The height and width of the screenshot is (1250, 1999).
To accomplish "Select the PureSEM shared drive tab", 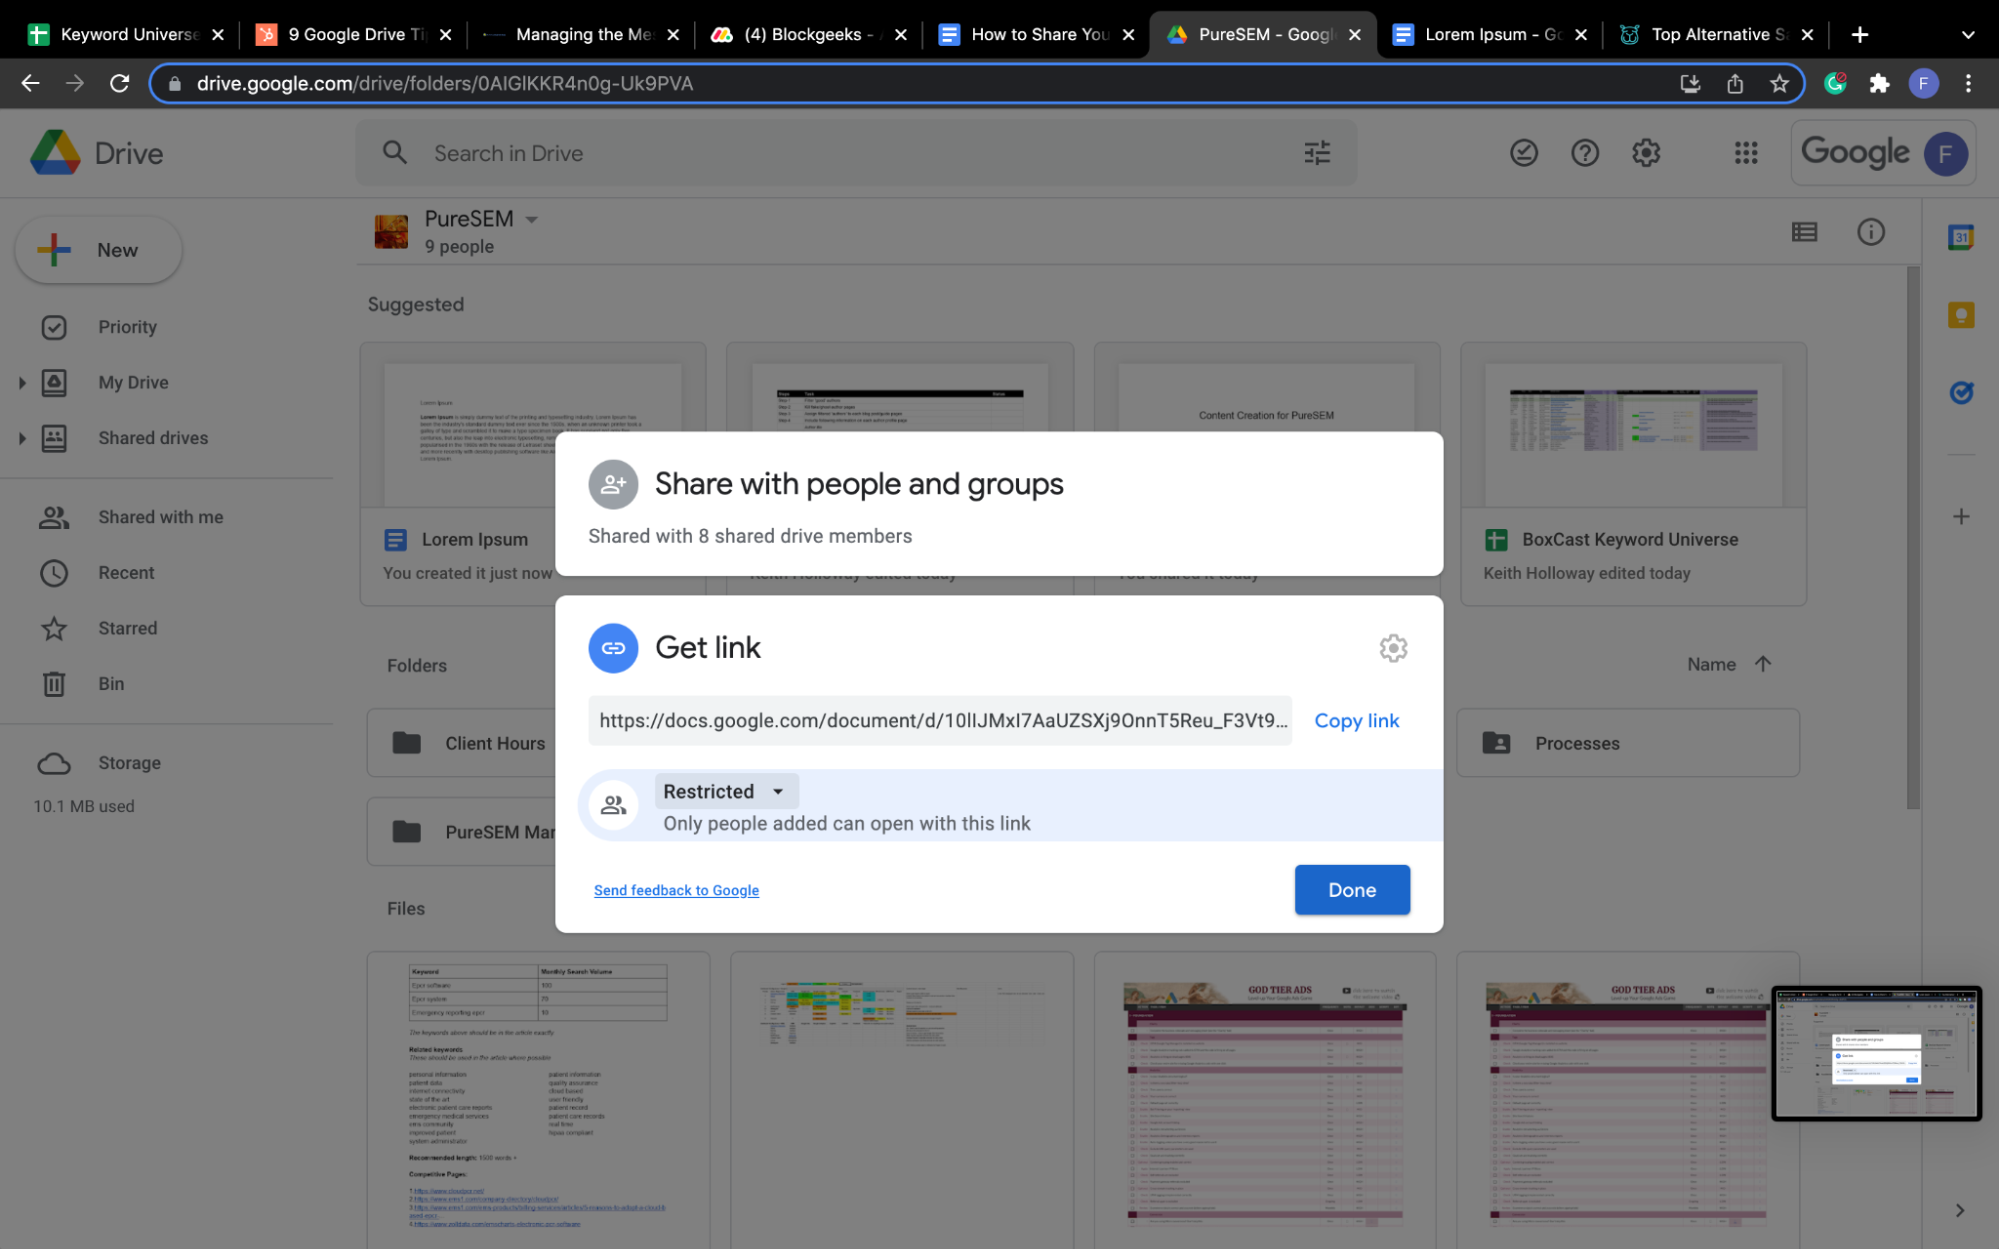I will [1262, 32].
